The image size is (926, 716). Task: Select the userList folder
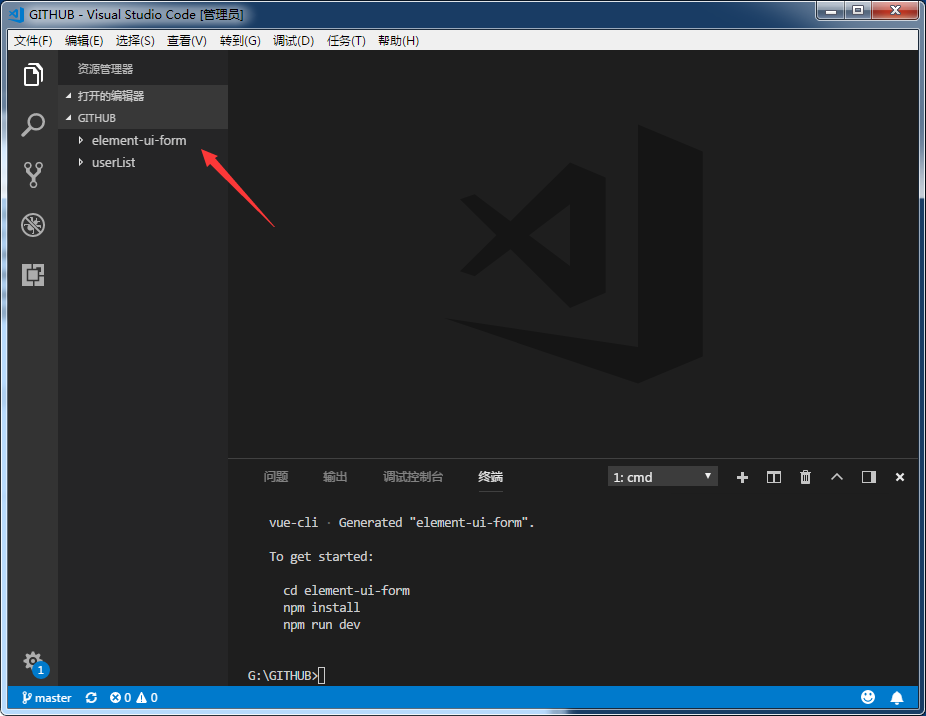[113, 162]
